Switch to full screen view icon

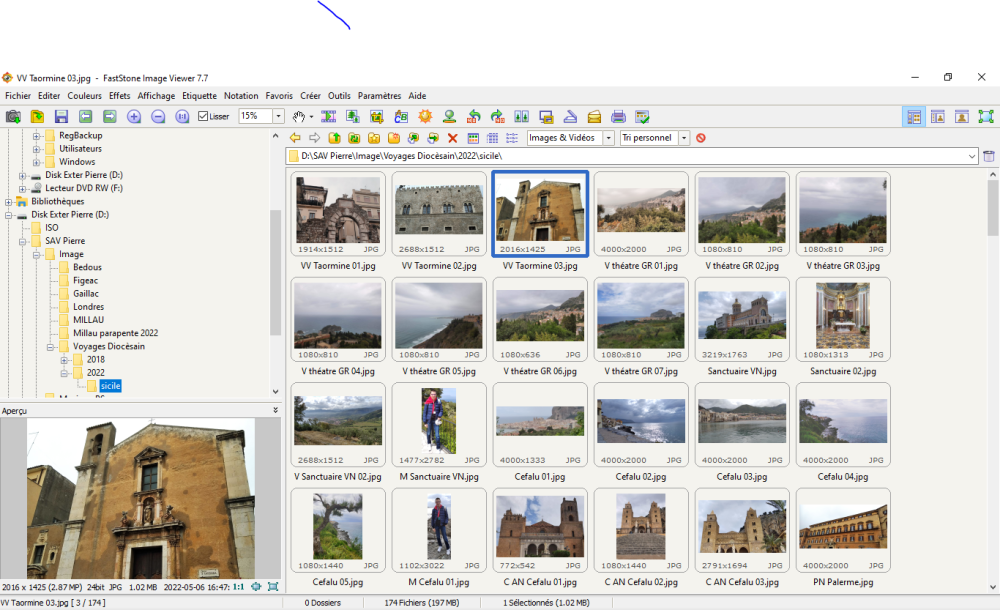coord(986,117)
